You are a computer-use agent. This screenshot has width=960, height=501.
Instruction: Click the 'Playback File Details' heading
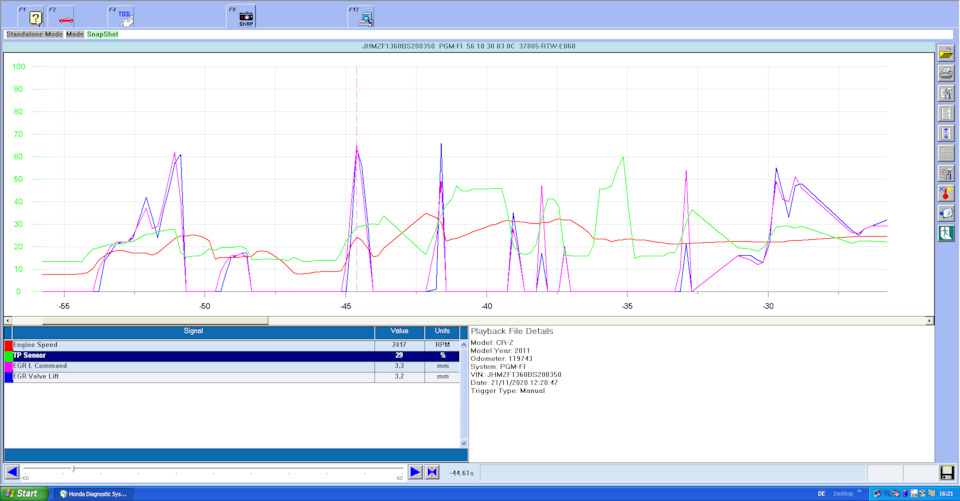512,331
